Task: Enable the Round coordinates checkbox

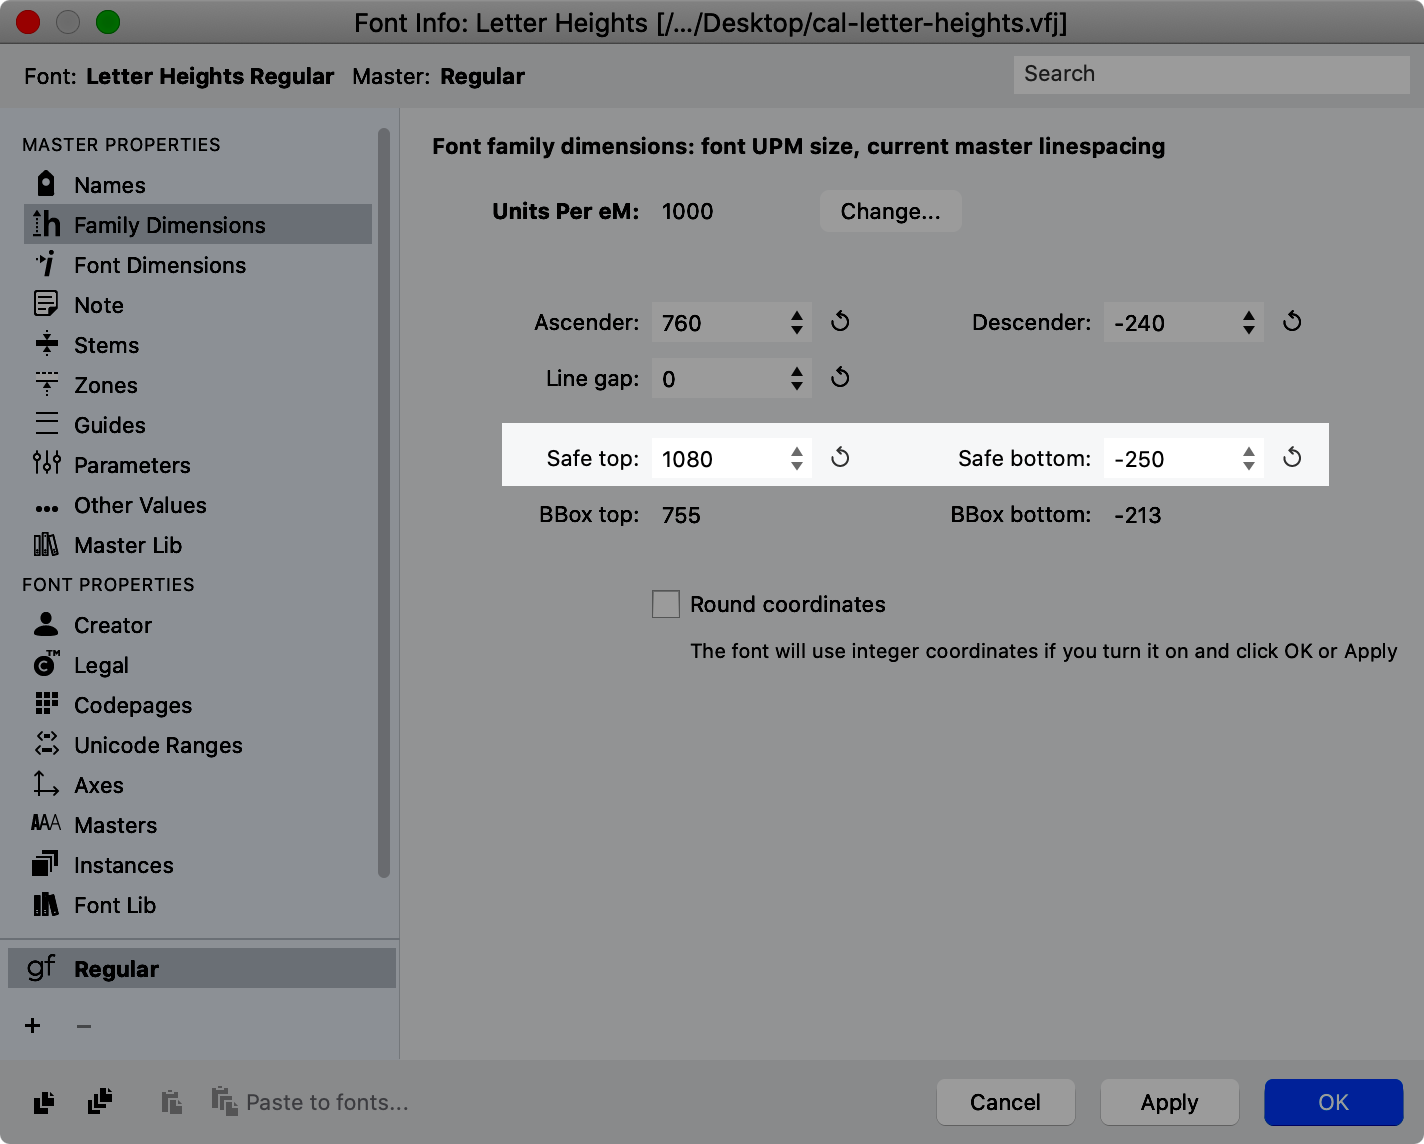Action: coord(666,604)
